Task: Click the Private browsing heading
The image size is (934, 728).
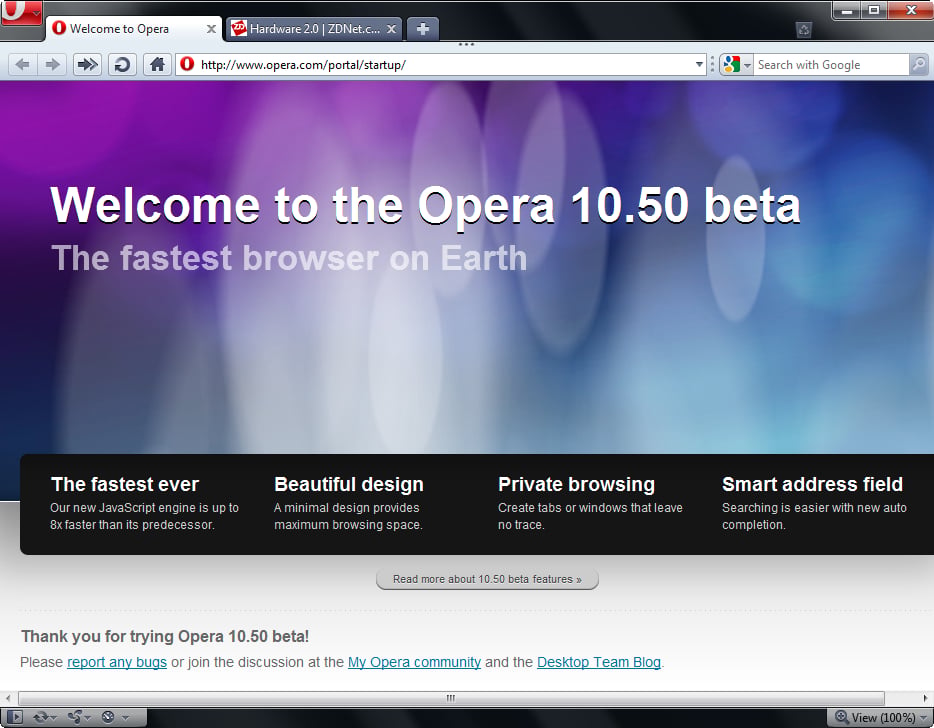Action: tap(577, 484)
